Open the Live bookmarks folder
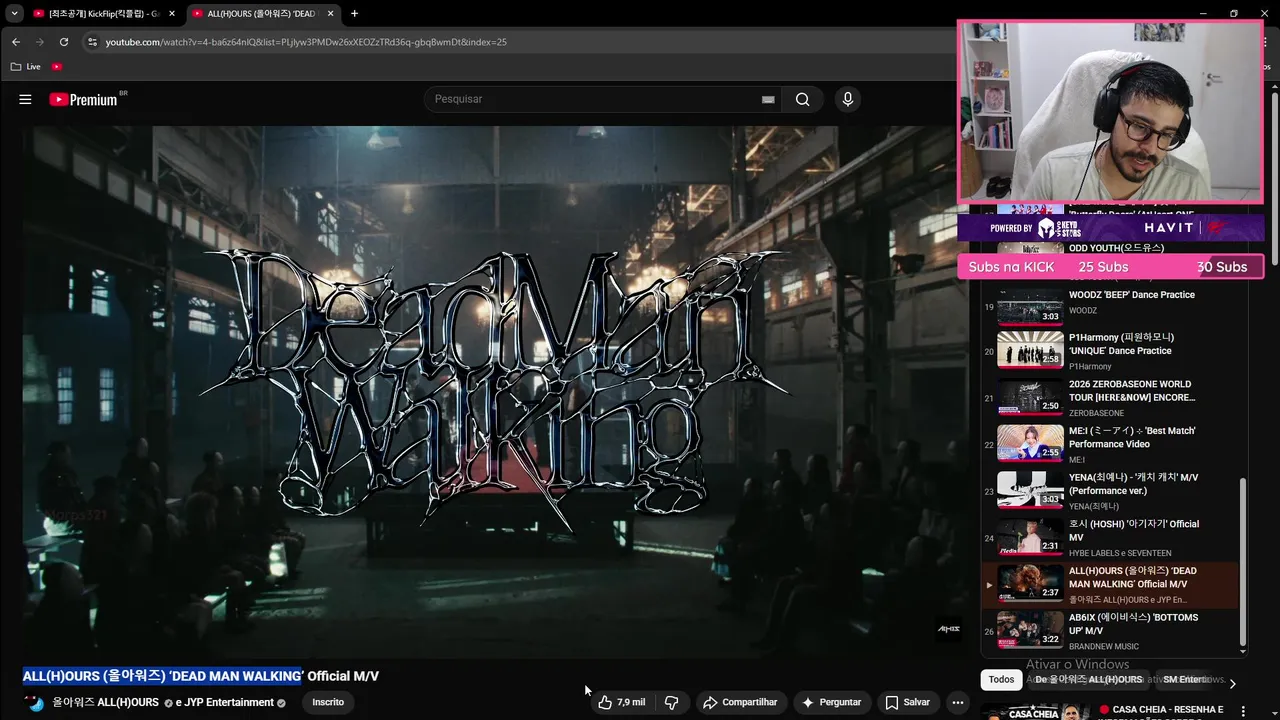The height and width of the screenshot is (720, 1280). point(25,67)
